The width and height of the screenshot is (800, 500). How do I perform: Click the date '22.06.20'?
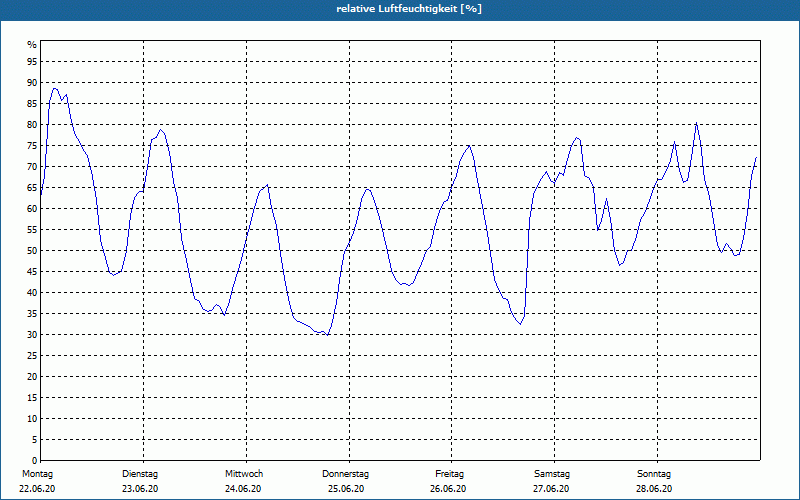tap(37, 489)
